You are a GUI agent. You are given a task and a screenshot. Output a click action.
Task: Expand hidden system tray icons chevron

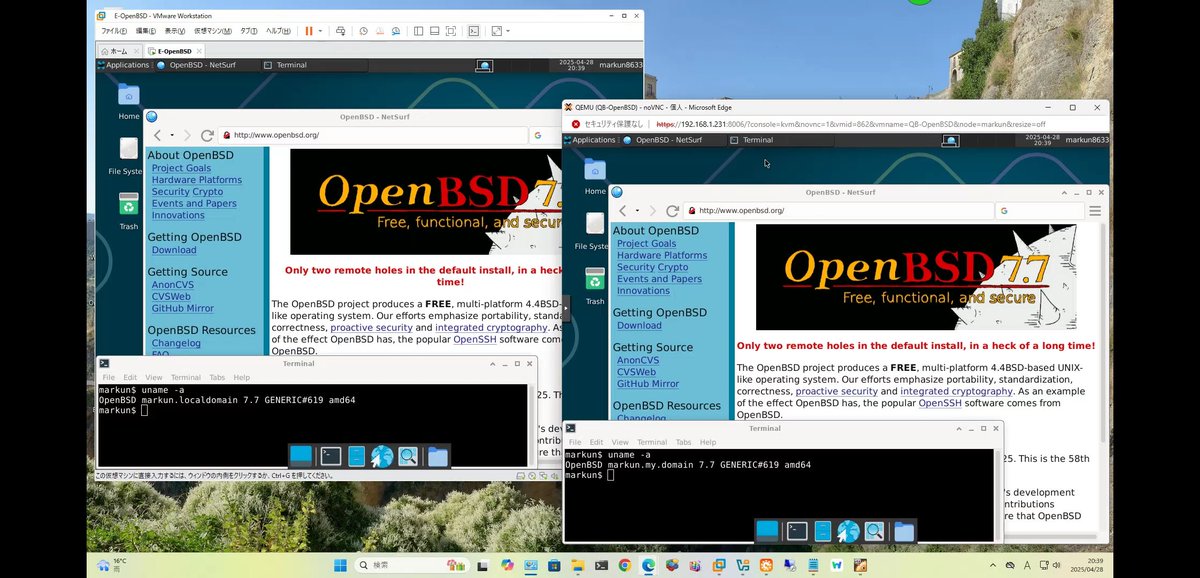pos(993,565)
